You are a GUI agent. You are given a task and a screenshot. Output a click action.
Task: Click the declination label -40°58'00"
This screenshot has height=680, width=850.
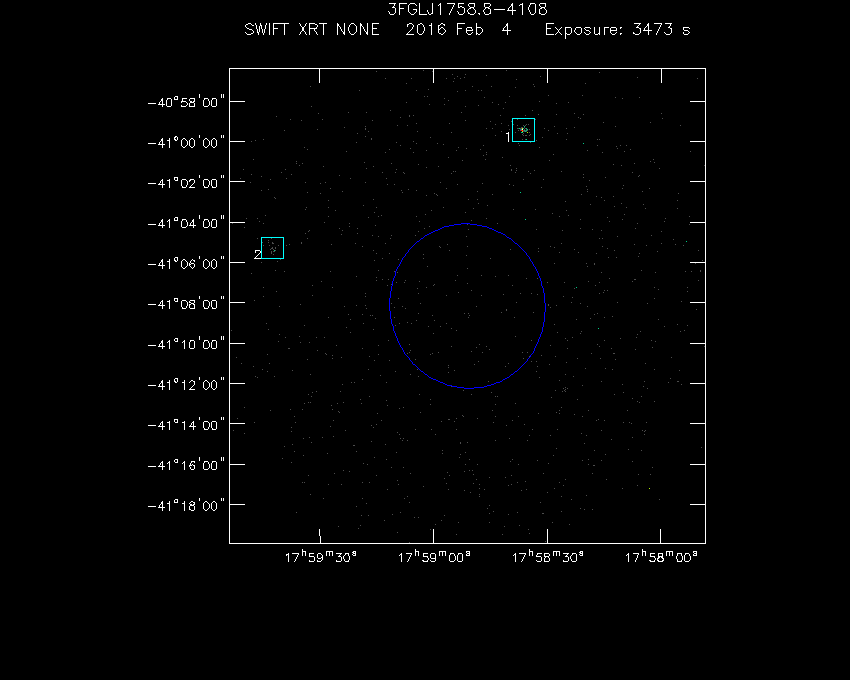[x=186, y=102]
